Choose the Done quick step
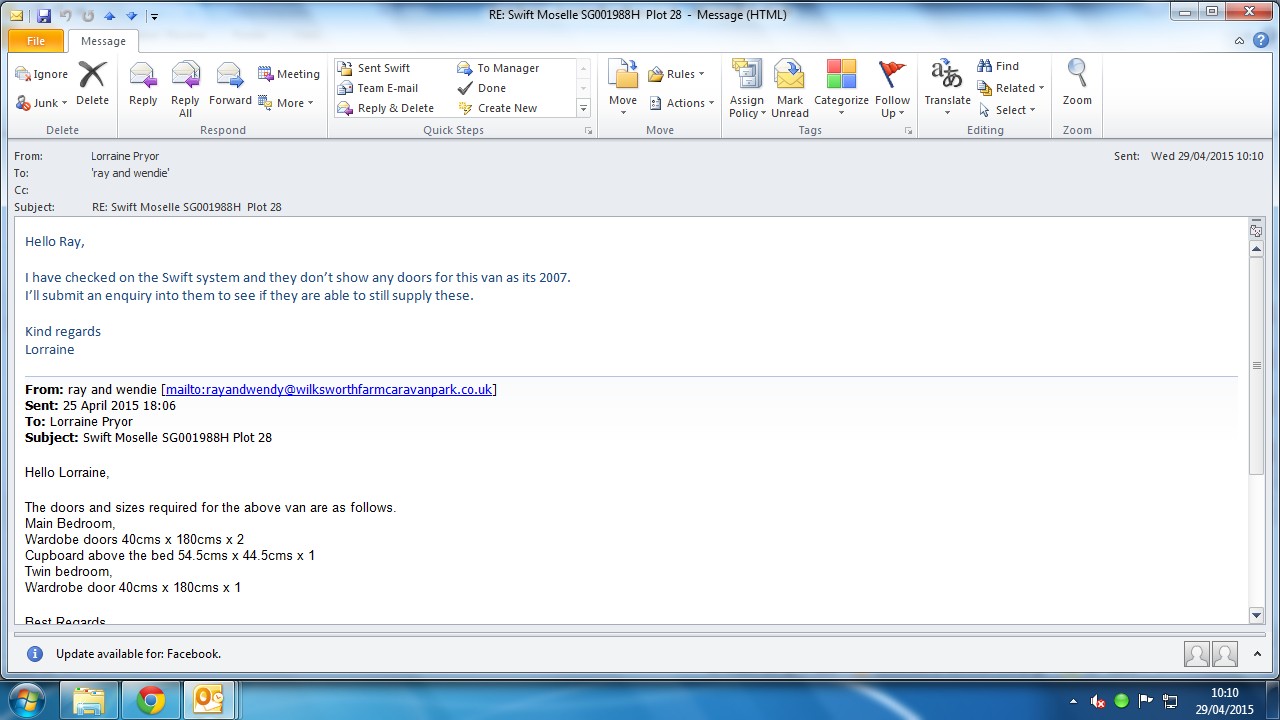The width and height of the screenshot is (1280, 720). [491, 88]
